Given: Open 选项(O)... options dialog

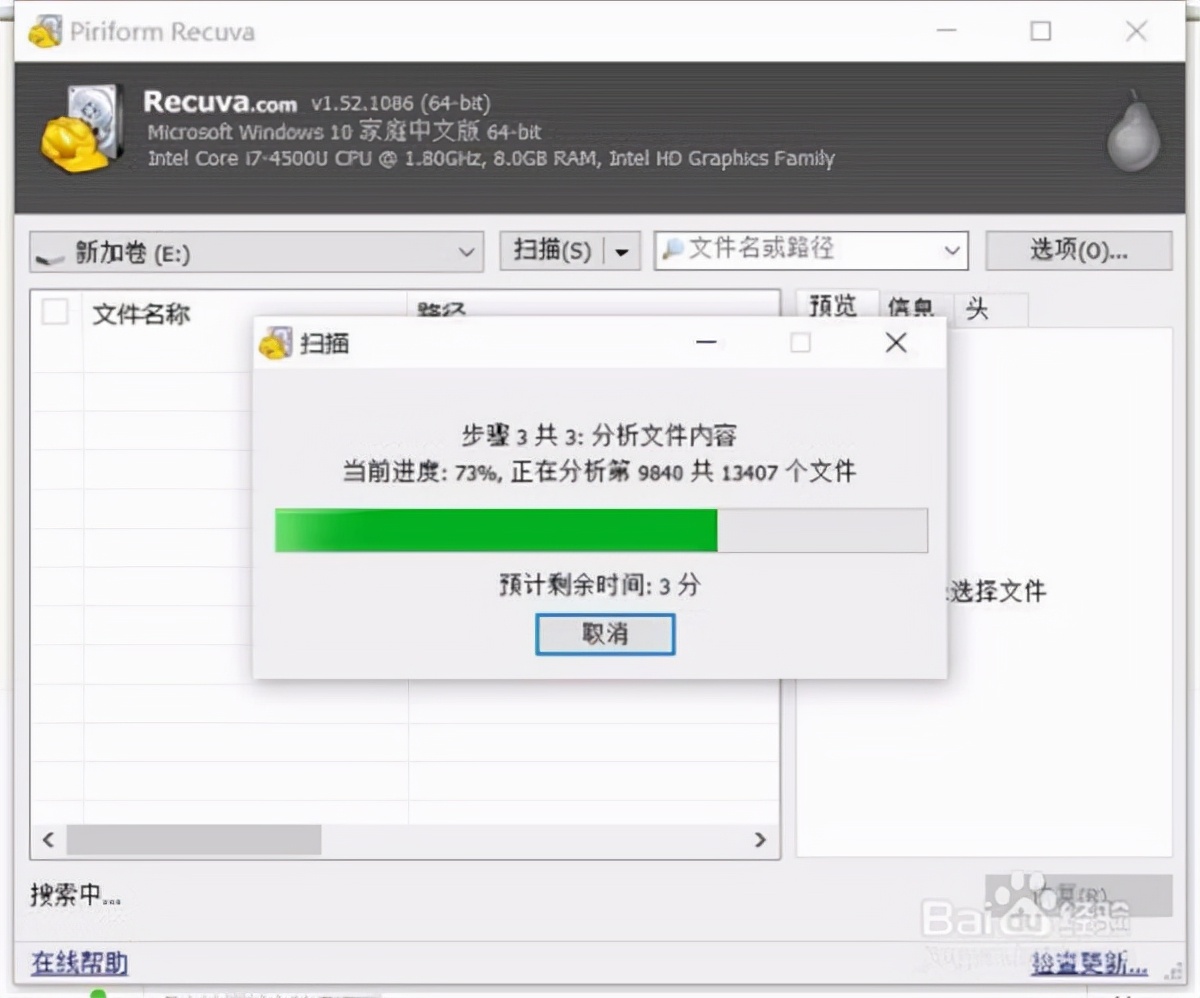Looking at the screenshot, I should pos(1078,251).
